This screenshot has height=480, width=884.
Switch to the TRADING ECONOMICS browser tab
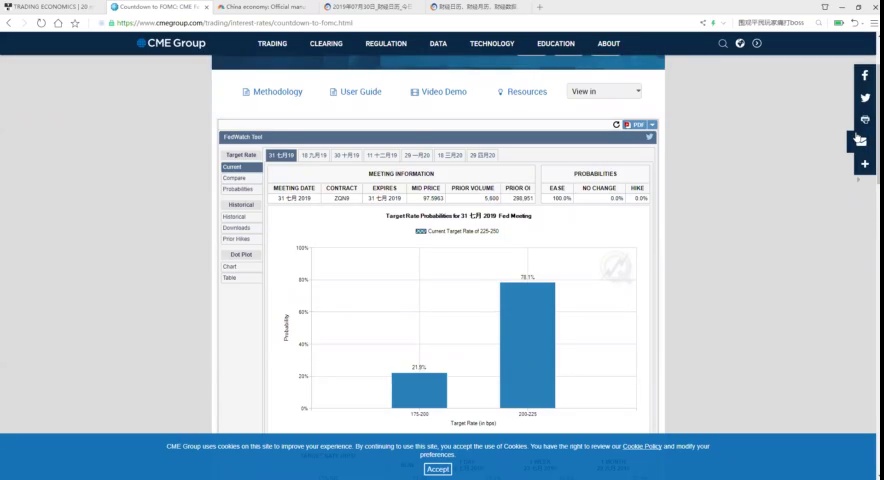coord(51,7)
